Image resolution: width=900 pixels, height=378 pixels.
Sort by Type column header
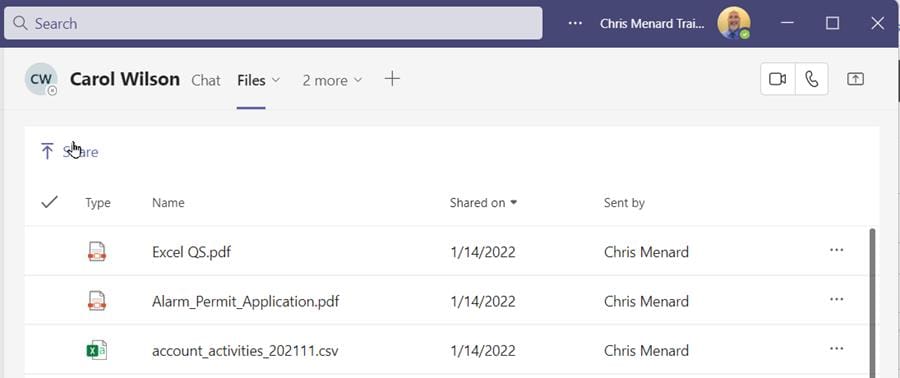click(x=98, y=202)
